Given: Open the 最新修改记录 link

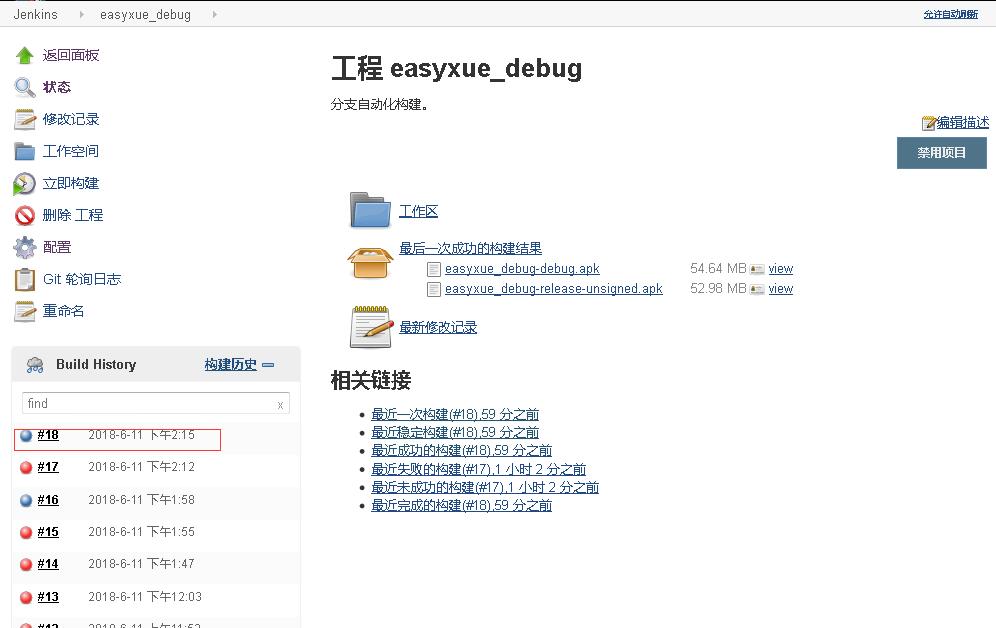Looking at the screenshot, I should click(438, 328).
